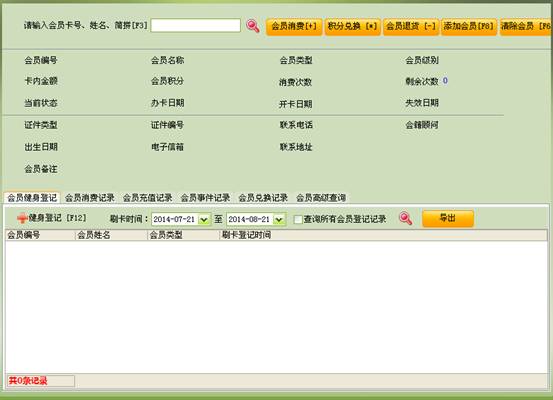Click the 会员退货 [-] button

pyautogui.click(x=411, y=27)
